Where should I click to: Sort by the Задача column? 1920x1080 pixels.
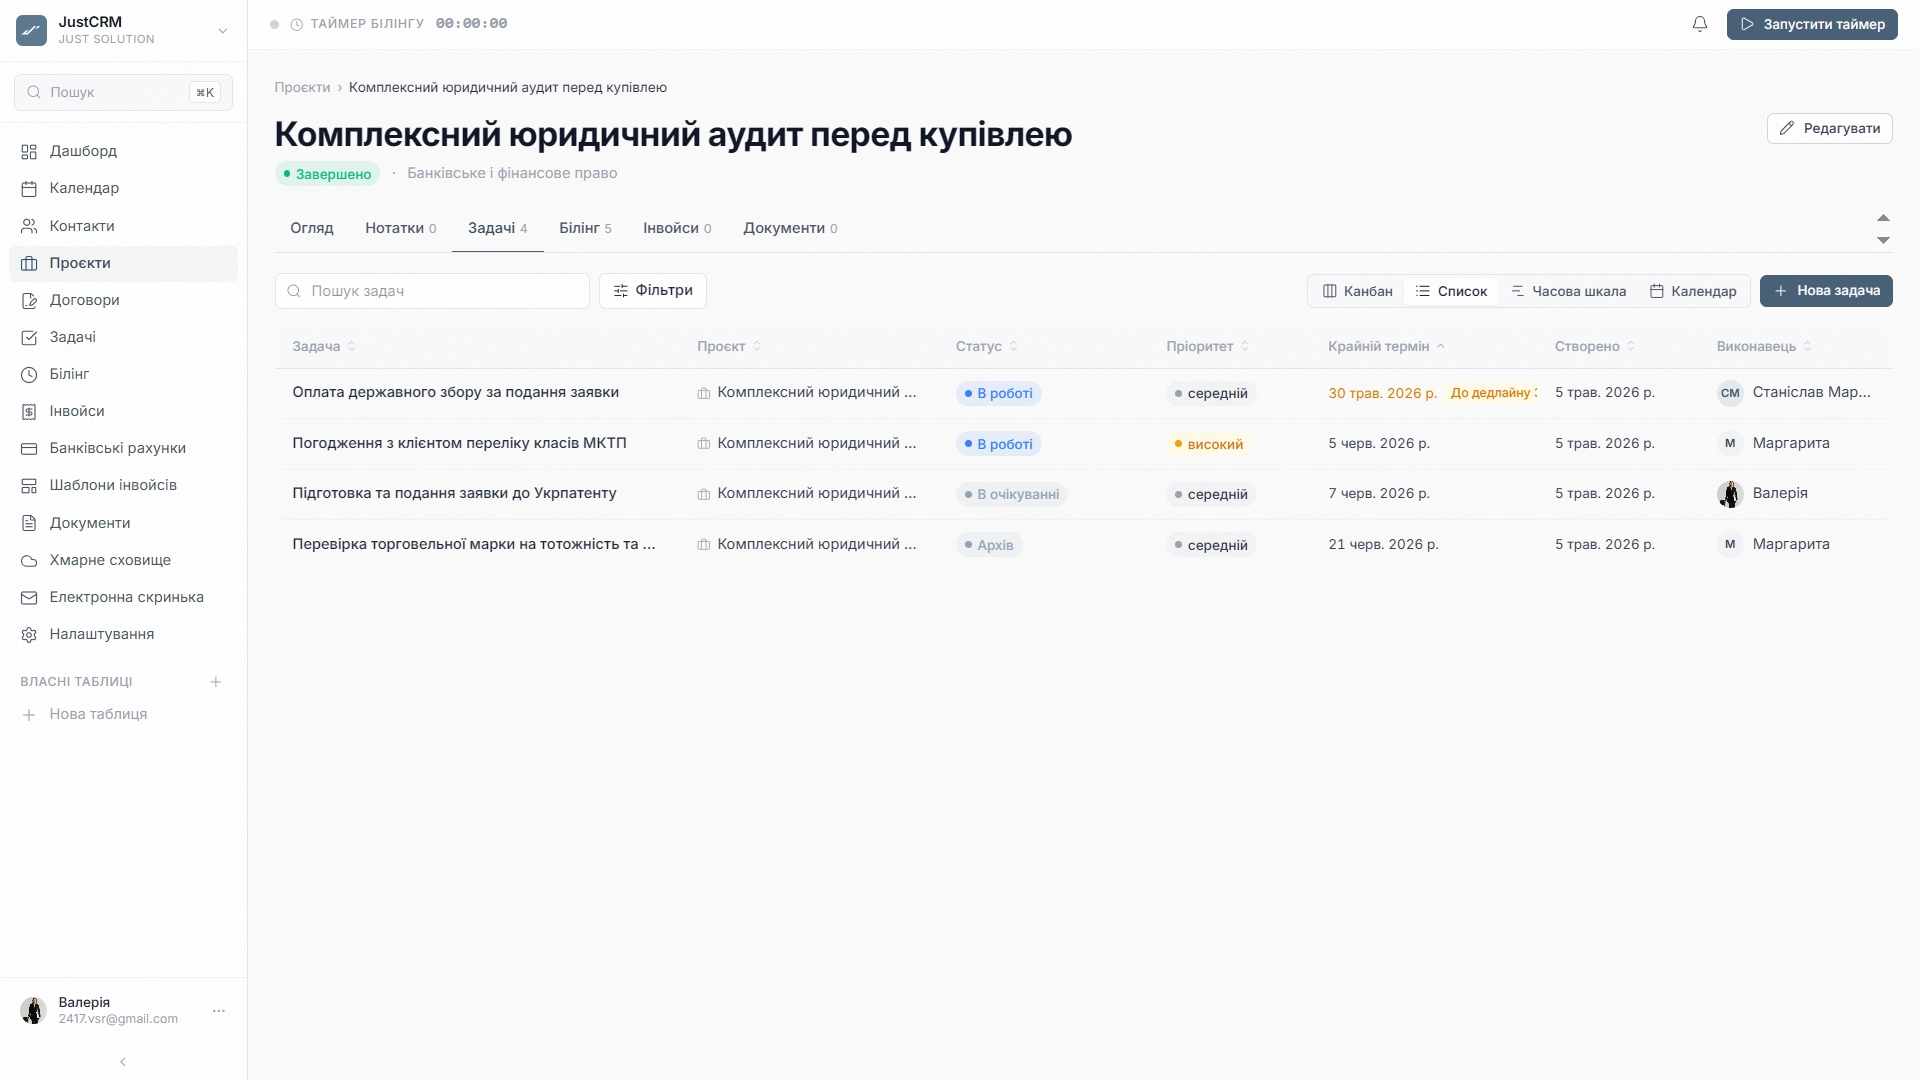pos(324,346)
